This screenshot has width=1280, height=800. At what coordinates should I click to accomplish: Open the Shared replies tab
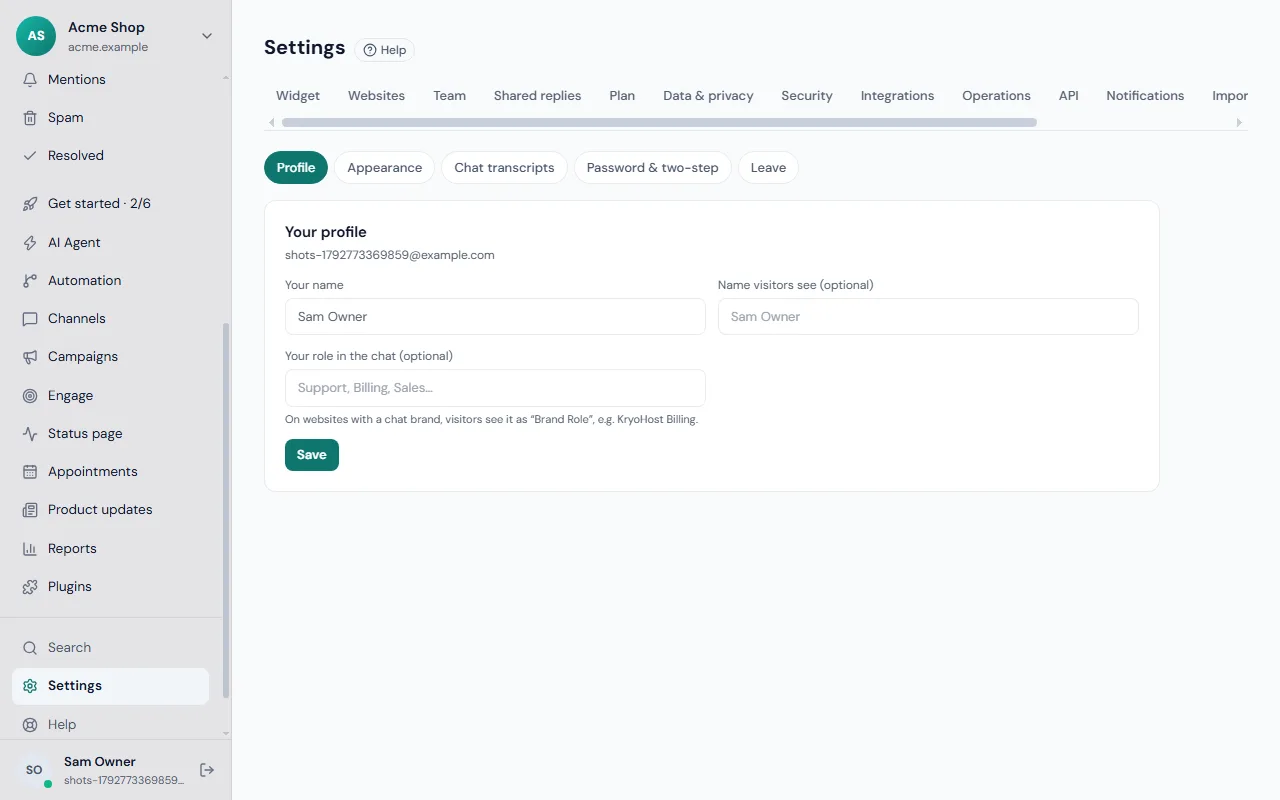537,95
